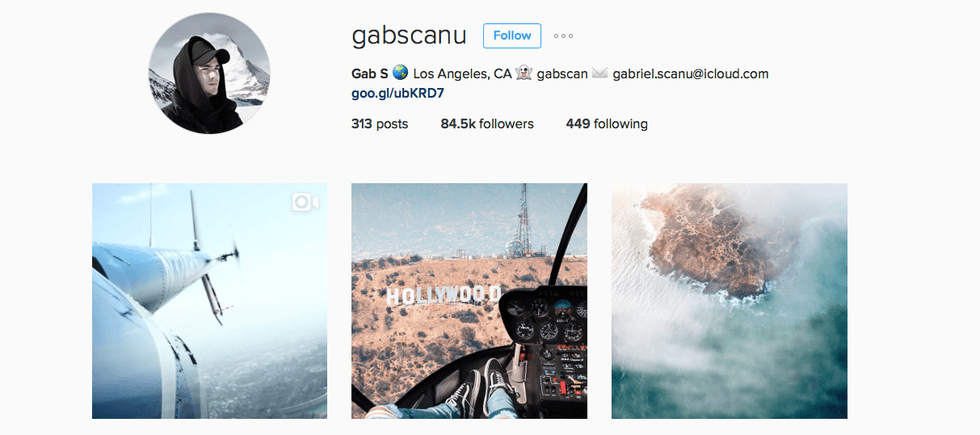
Task: Open the aerial cloudy coastline photo
Action: 729,301
